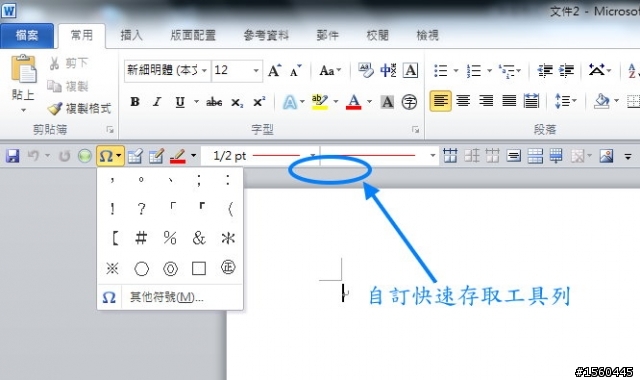
Task: Click the Omega symbol button
Action: [106, 156]
